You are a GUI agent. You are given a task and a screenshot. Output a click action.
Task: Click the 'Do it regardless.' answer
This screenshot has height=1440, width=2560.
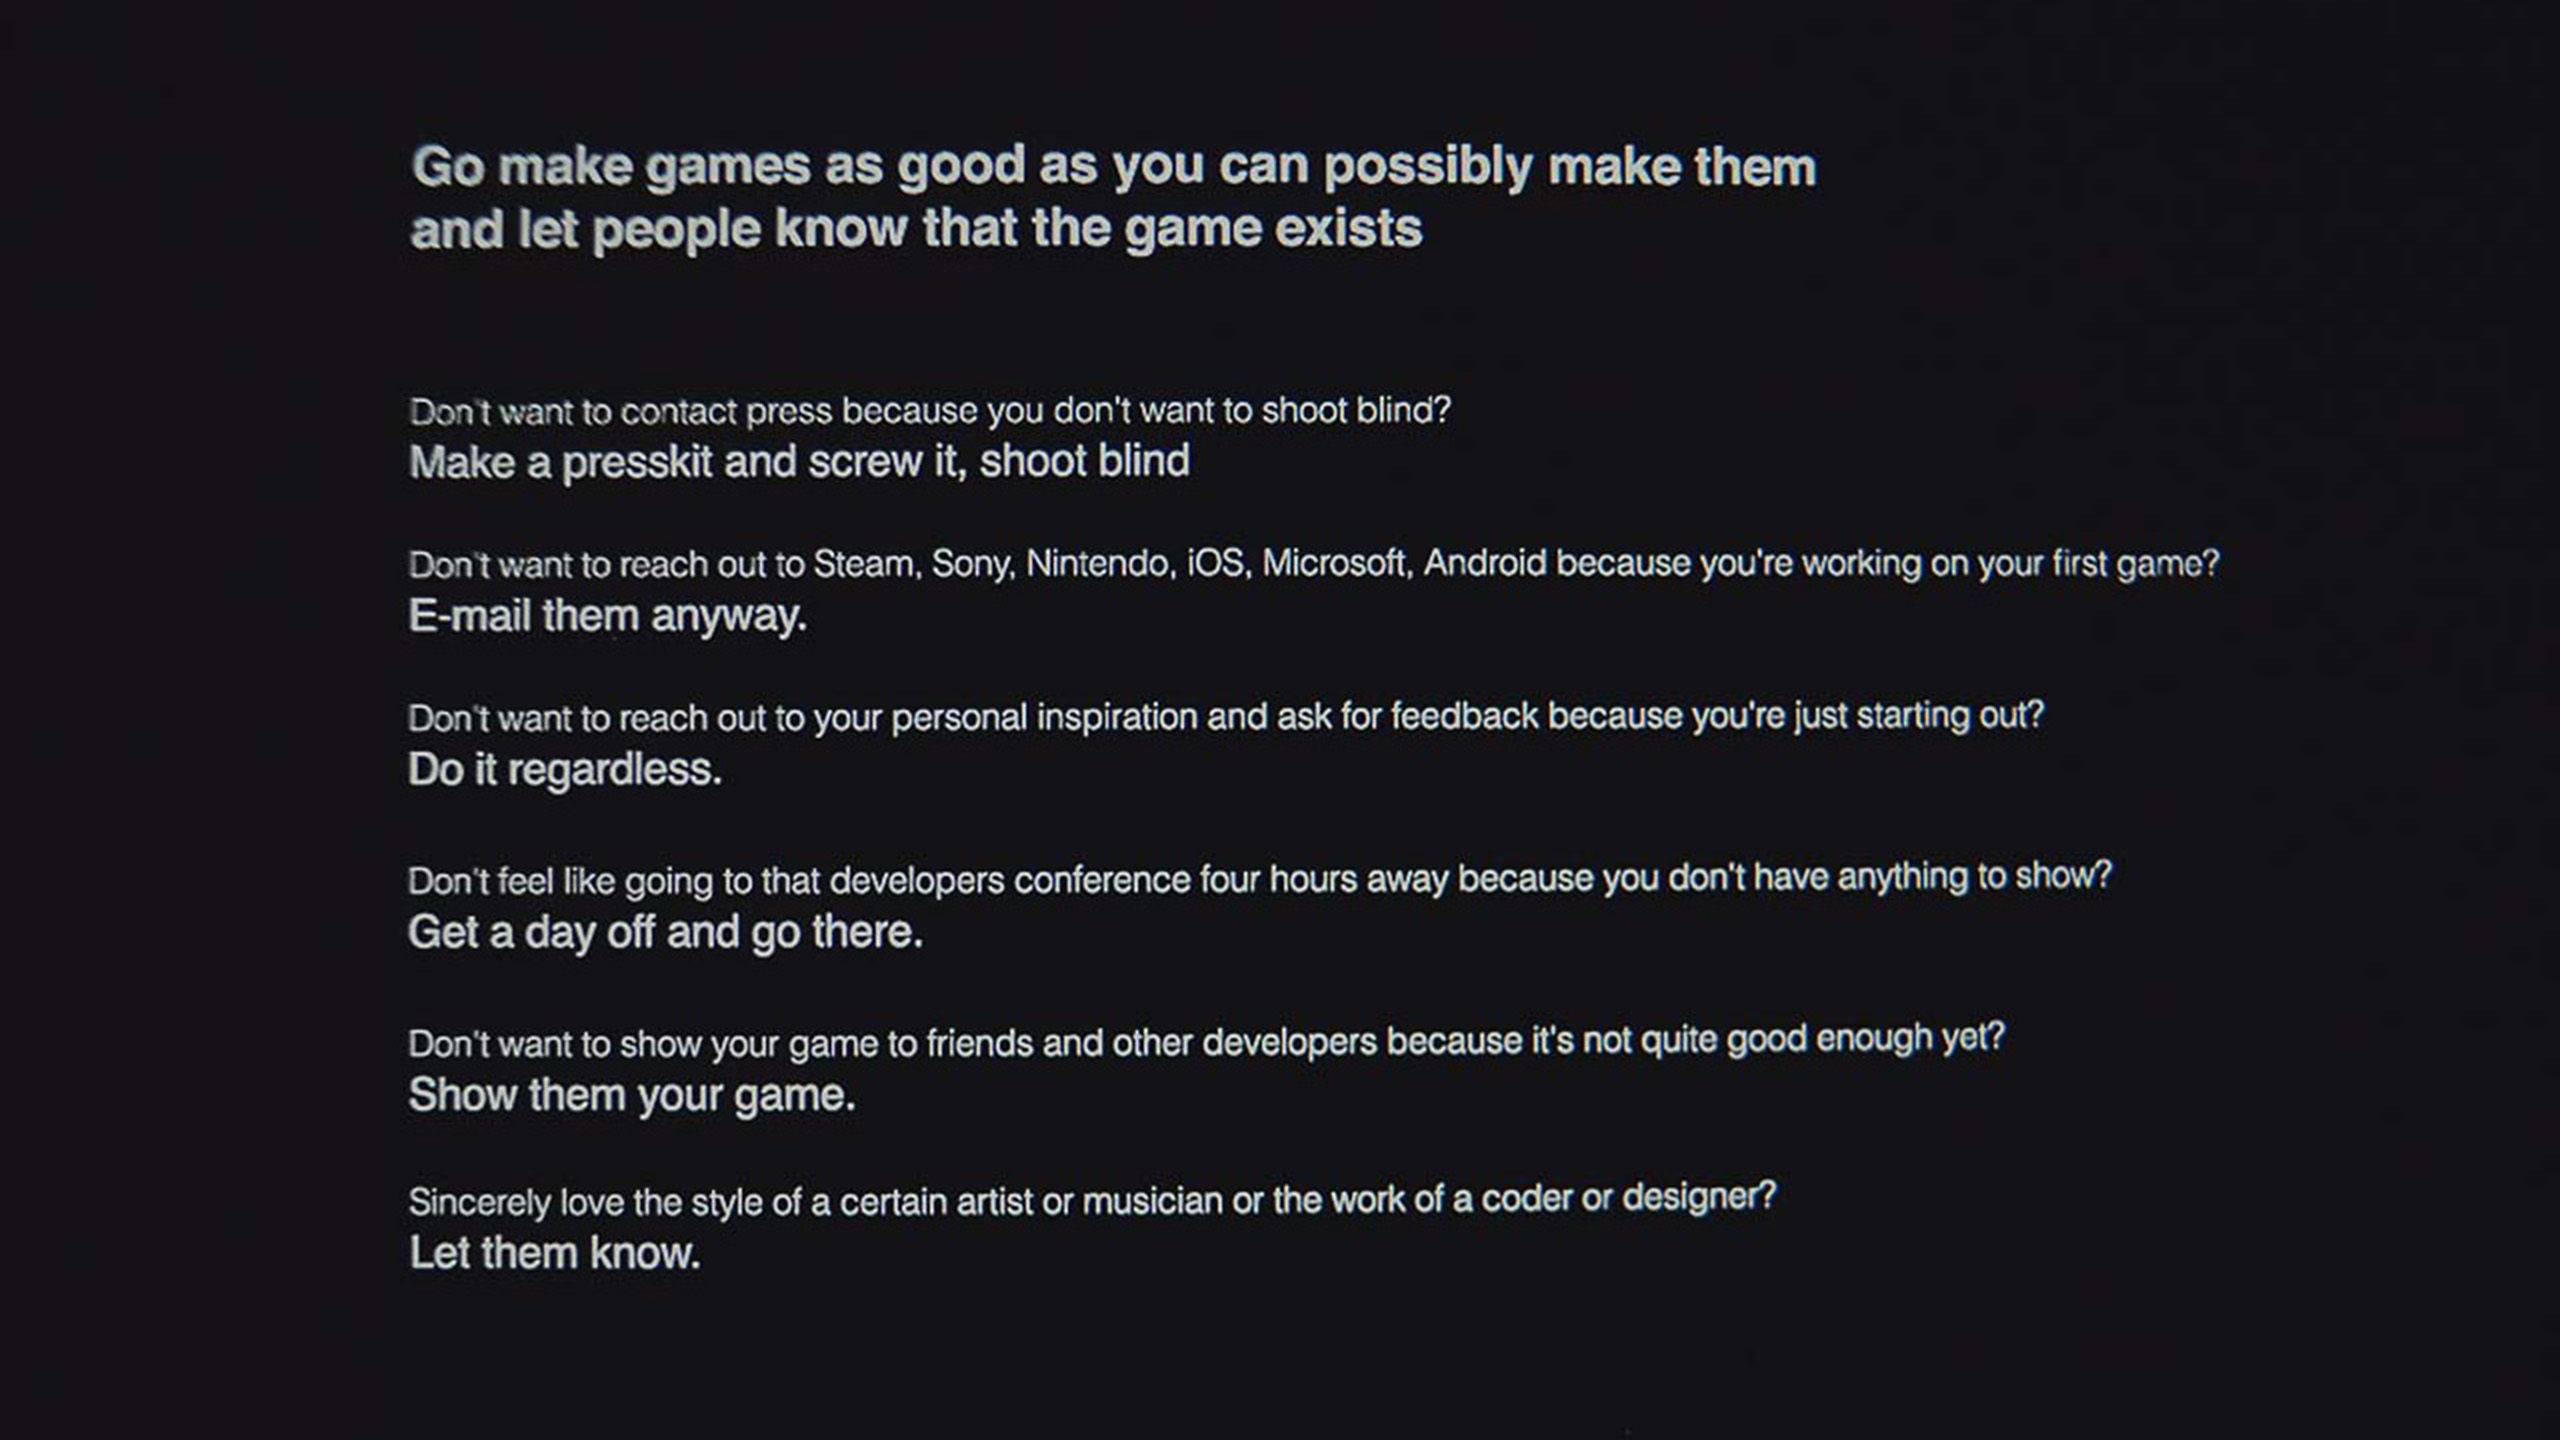click(565, 771)
